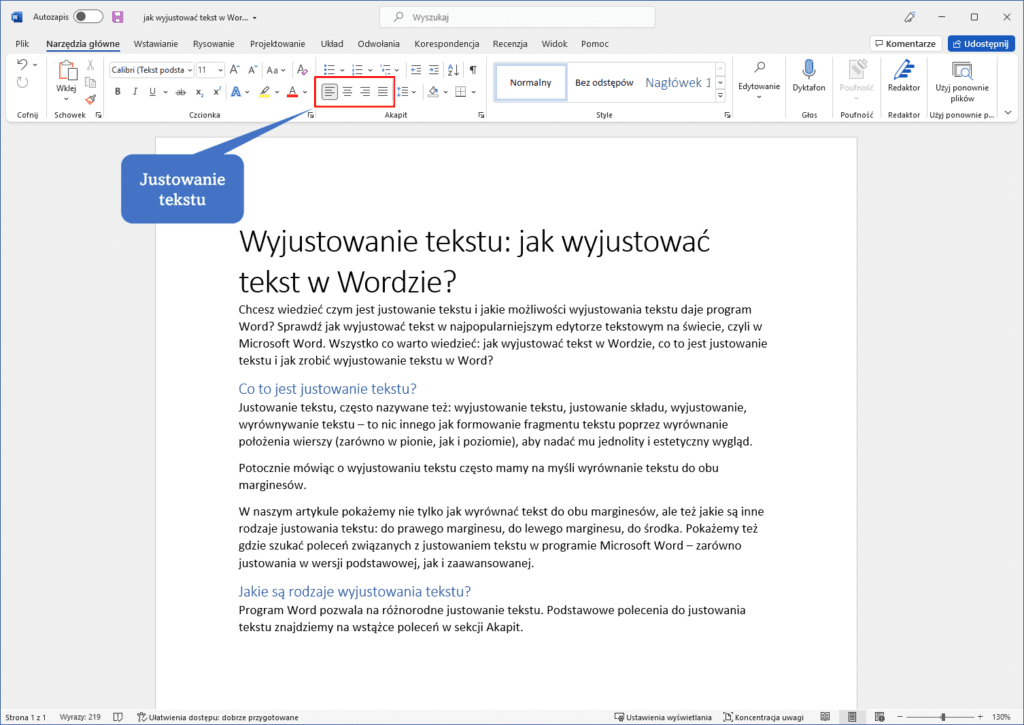Toggle bold formatting
This screenshot has width=1024, height=725.
click(x=118, y=91)
